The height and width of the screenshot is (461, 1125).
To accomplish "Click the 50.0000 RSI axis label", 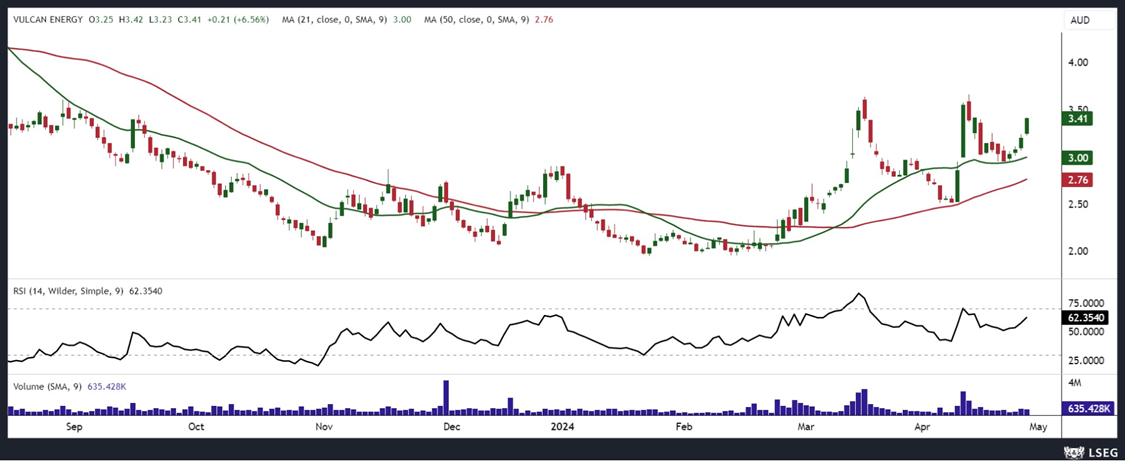I will tap(1088, 331).
